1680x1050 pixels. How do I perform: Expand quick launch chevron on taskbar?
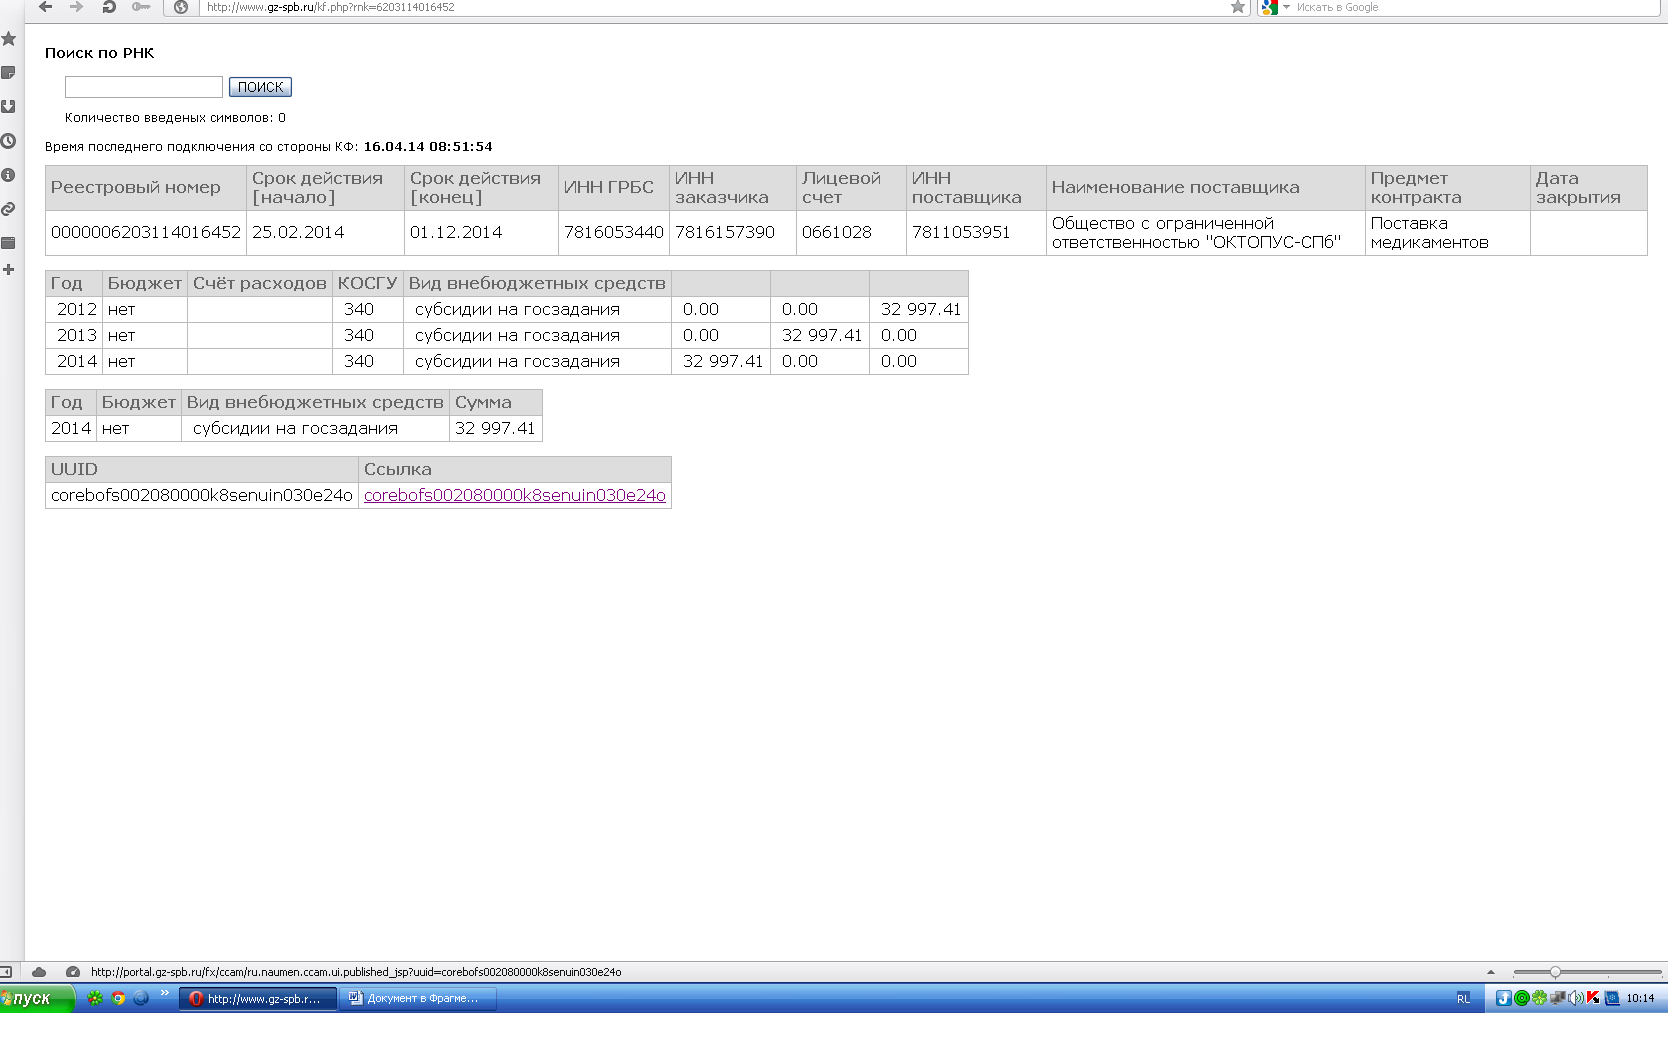point(165,994)
